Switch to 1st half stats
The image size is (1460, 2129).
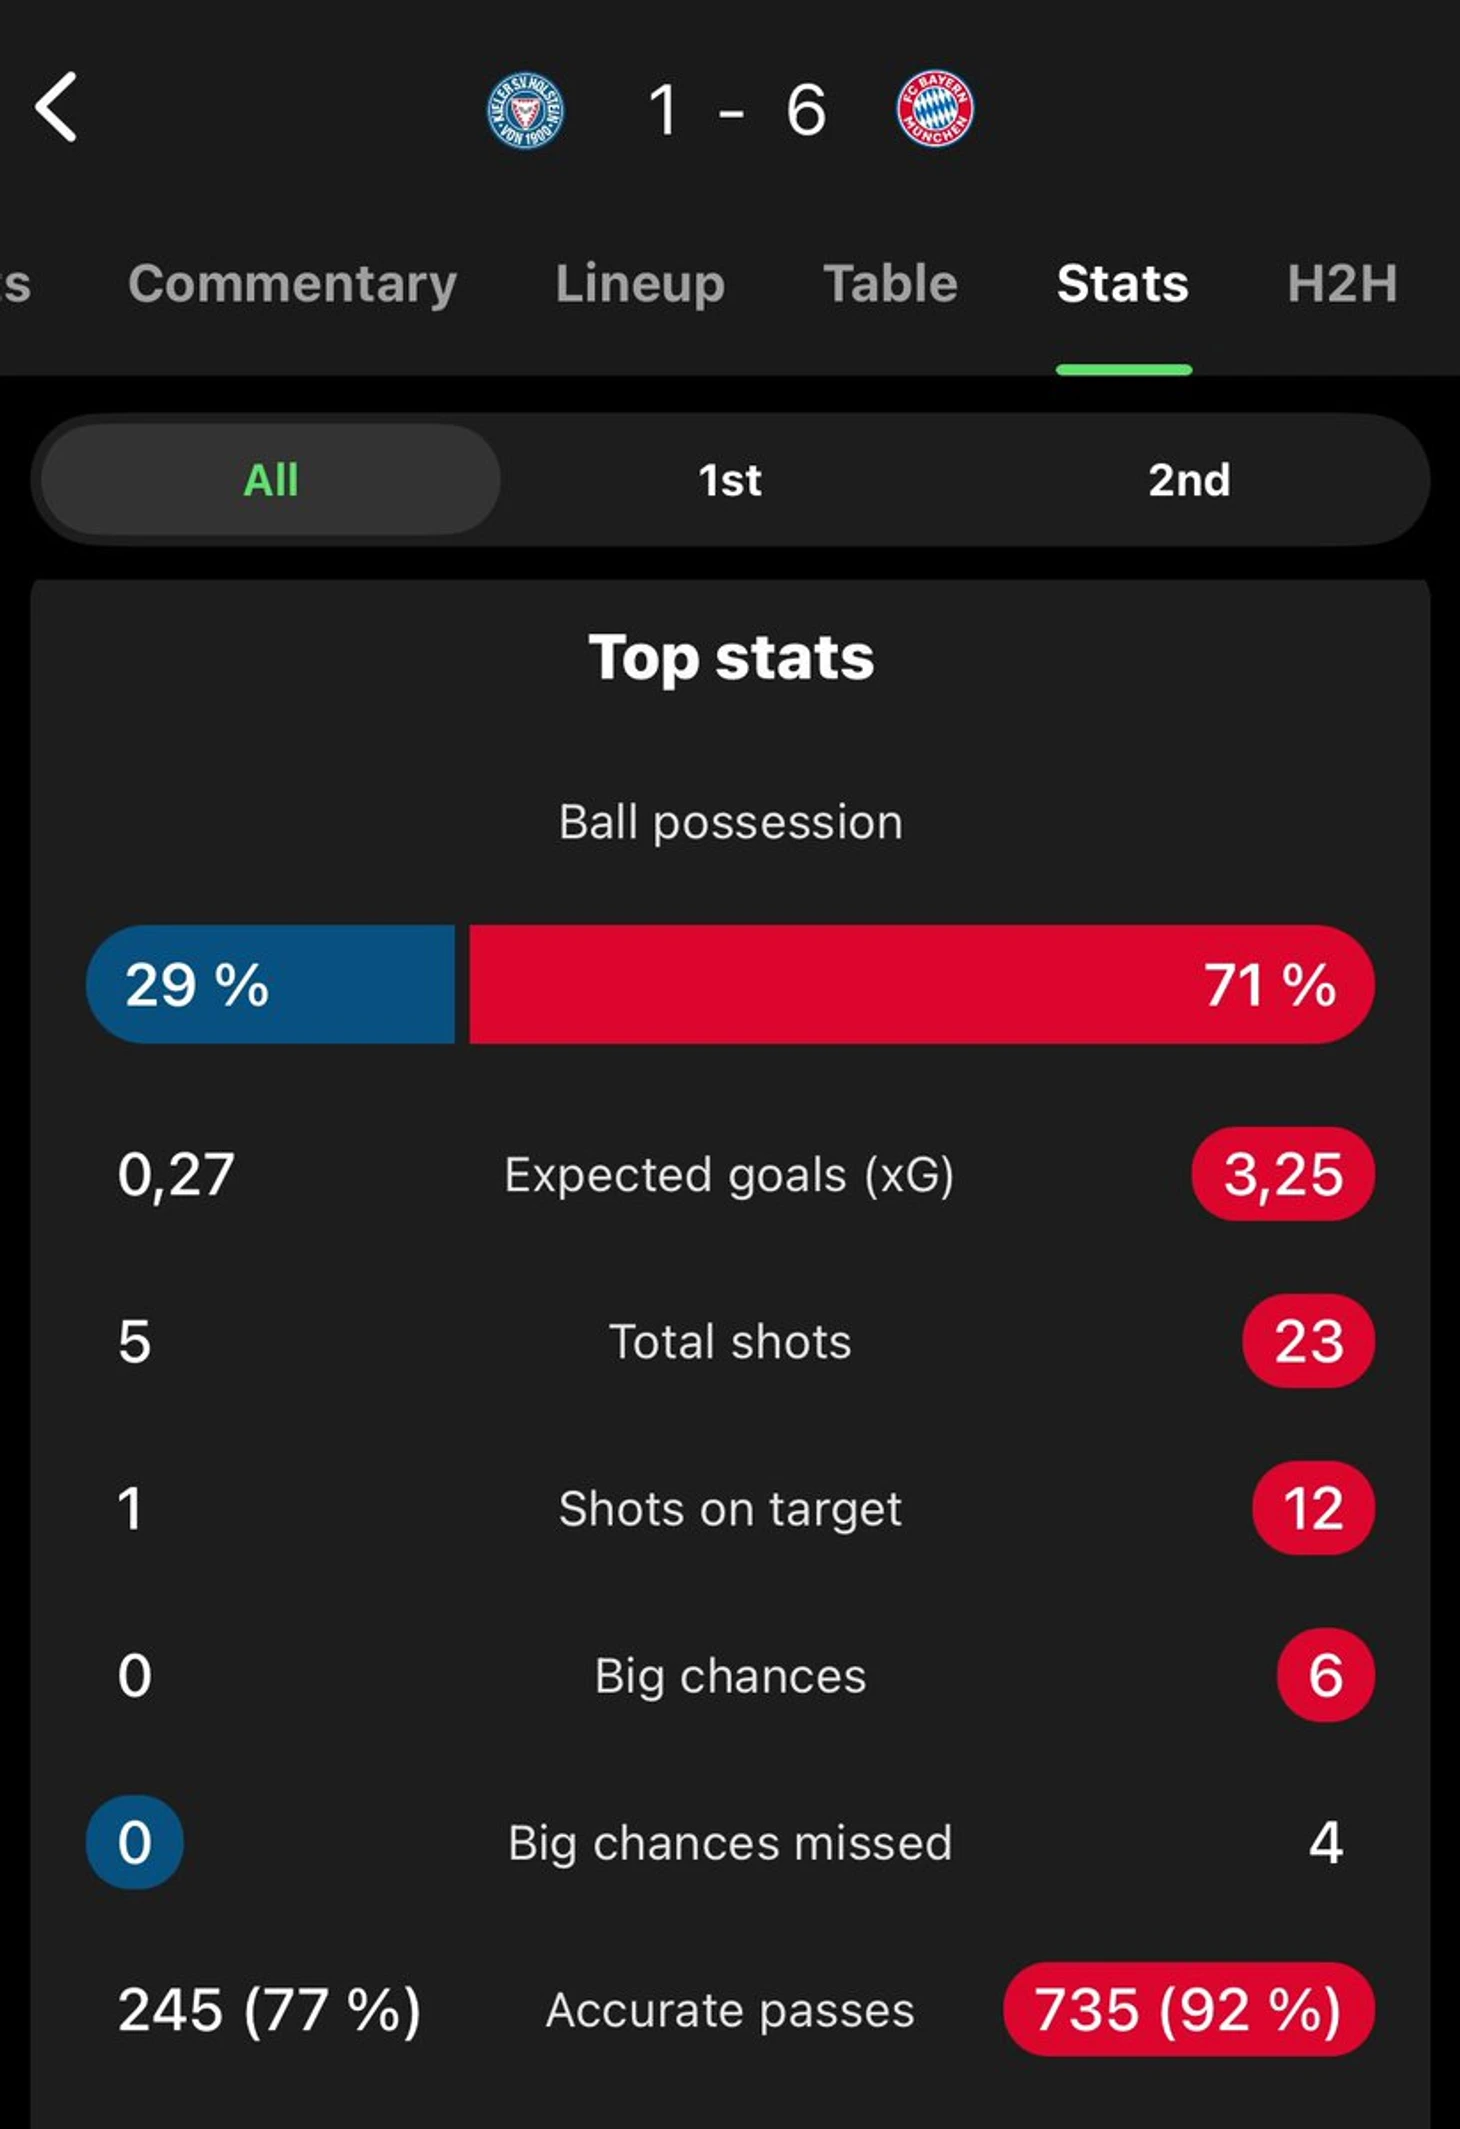click(x=730, y=480)
